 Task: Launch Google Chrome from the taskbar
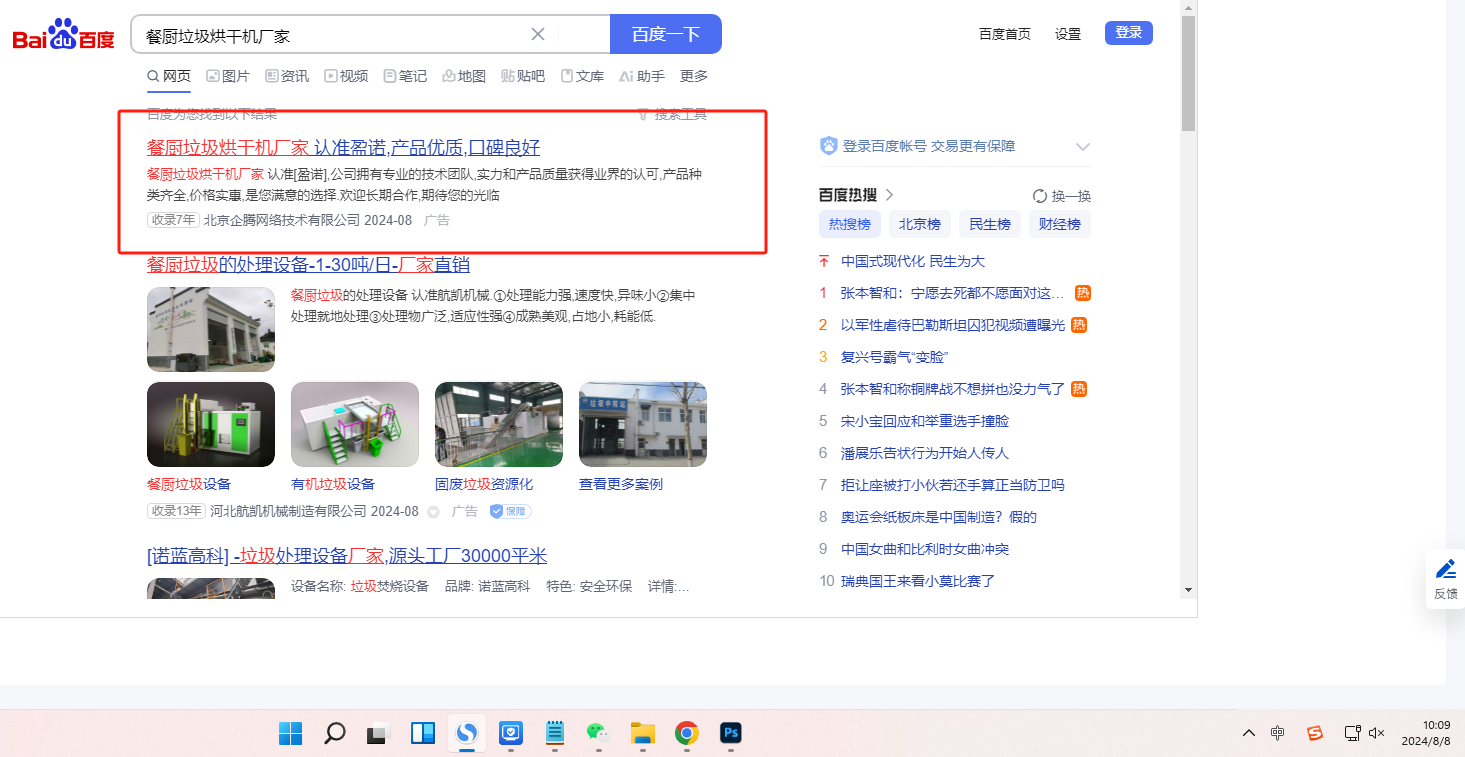(686, 734)
